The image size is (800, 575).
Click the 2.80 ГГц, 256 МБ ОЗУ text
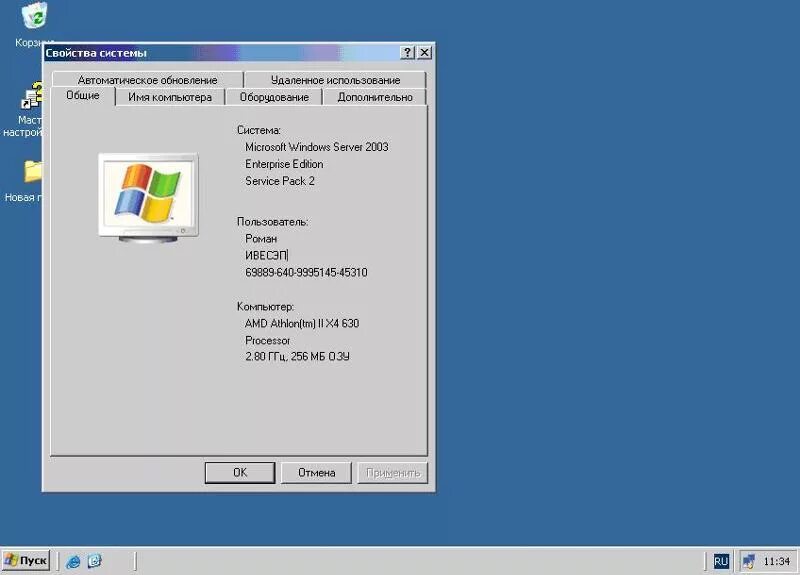(x=297, y=356)
